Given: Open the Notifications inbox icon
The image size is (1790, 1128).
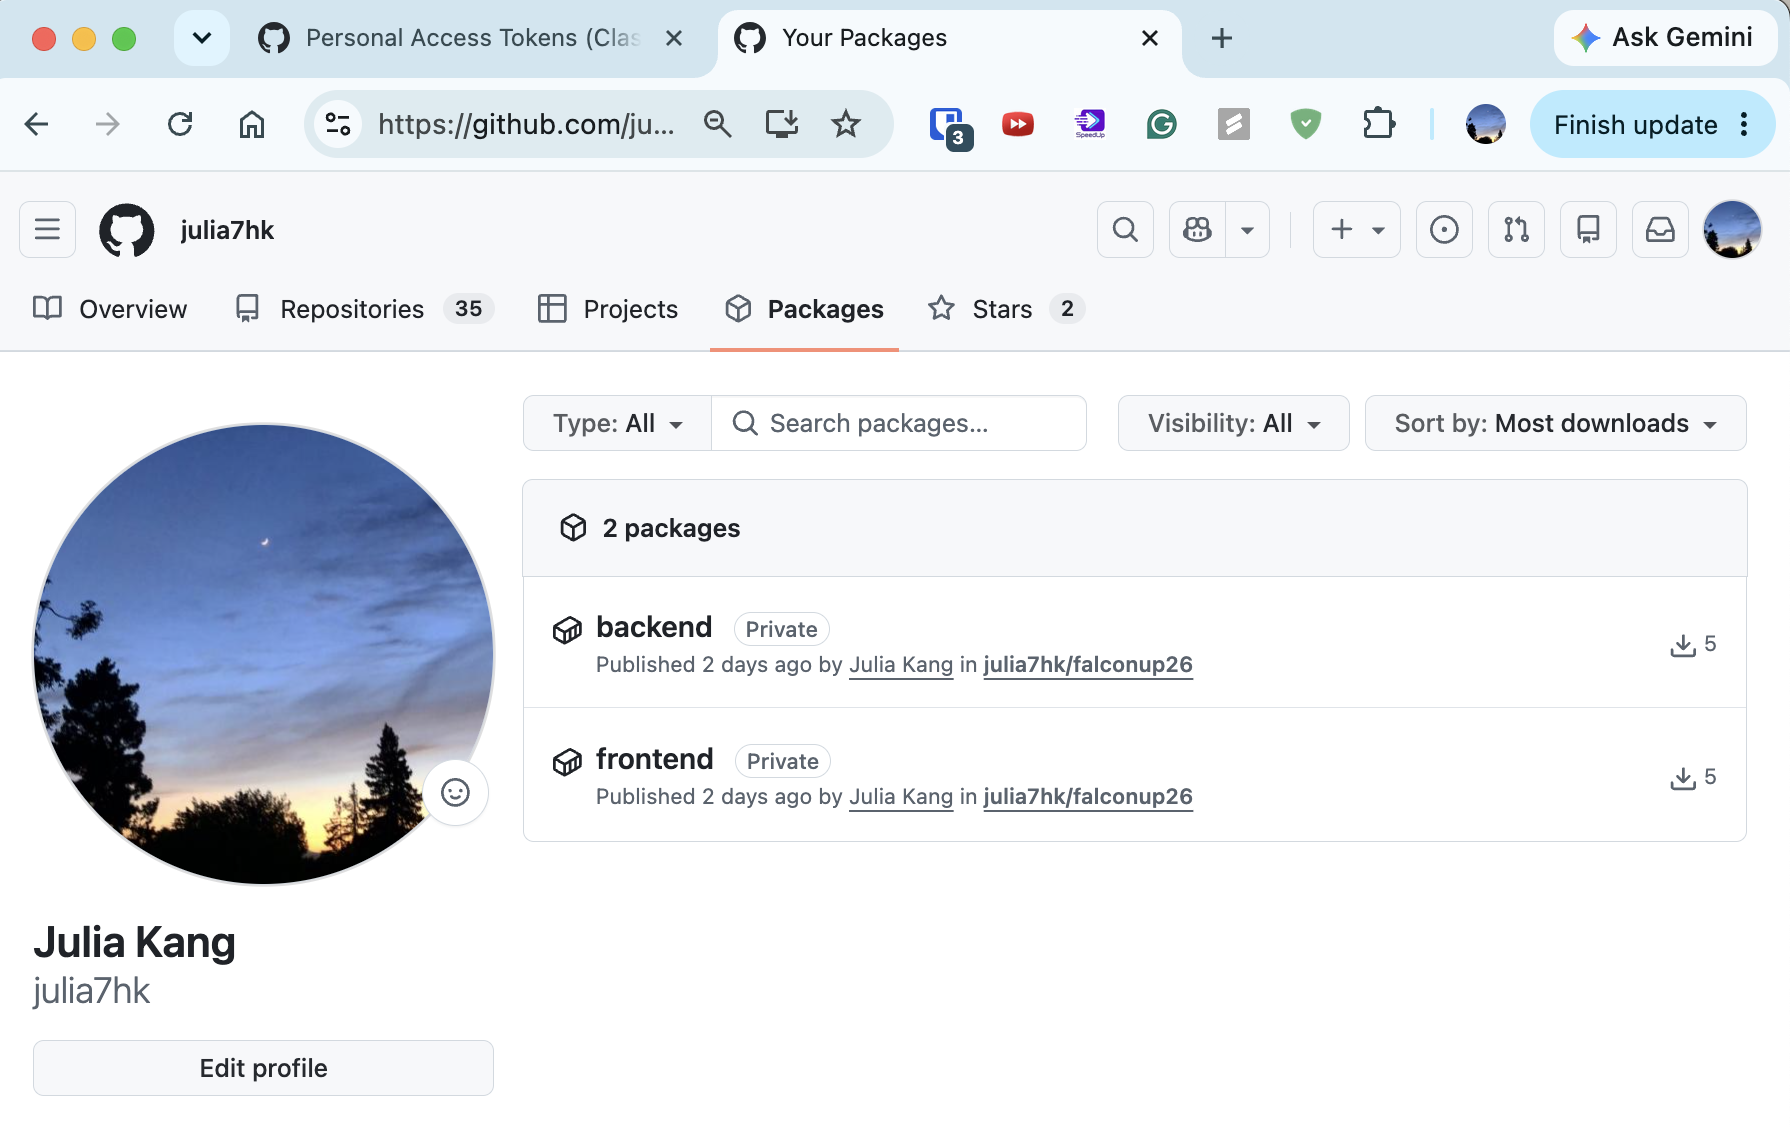Looking at the screenshot, I should (x=1660, y=230).
